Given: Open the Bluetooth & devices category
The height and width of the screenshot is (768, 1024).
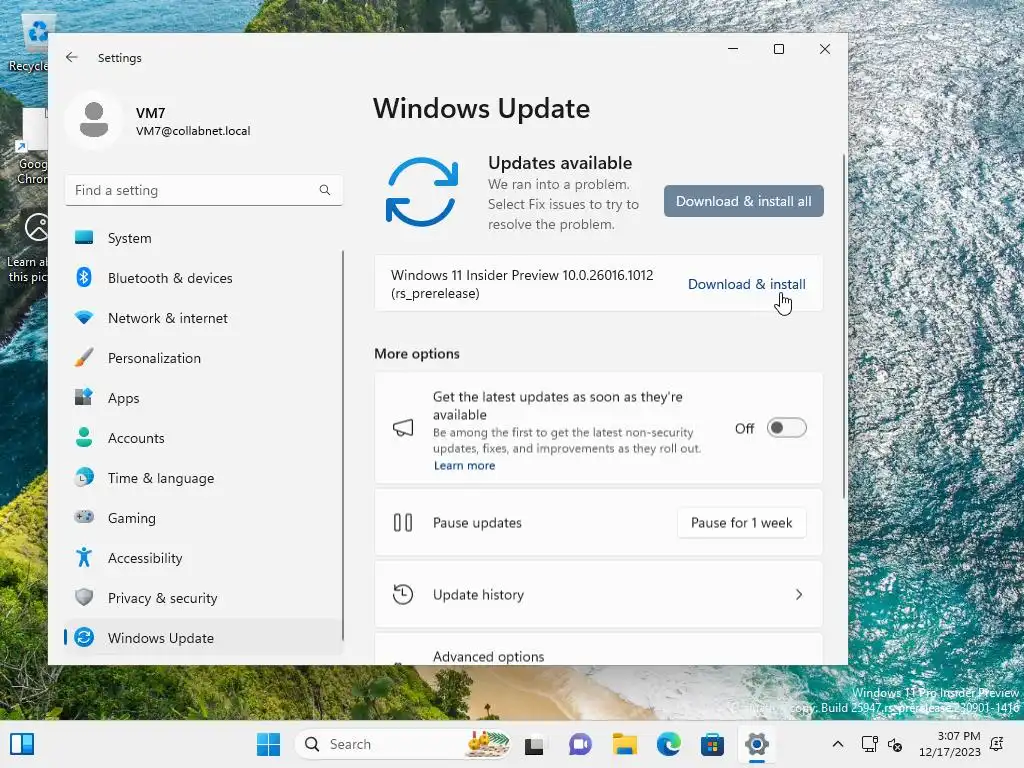Looking at the screenshot, I should [203, 278].
